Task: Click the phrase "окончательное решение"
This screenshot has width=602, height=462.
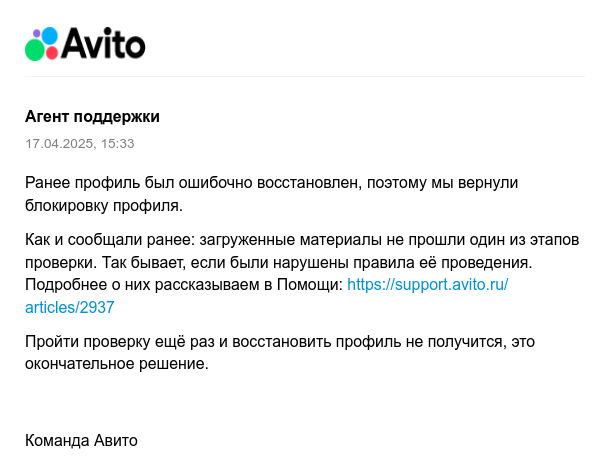Action: click(x=116, y=364)
